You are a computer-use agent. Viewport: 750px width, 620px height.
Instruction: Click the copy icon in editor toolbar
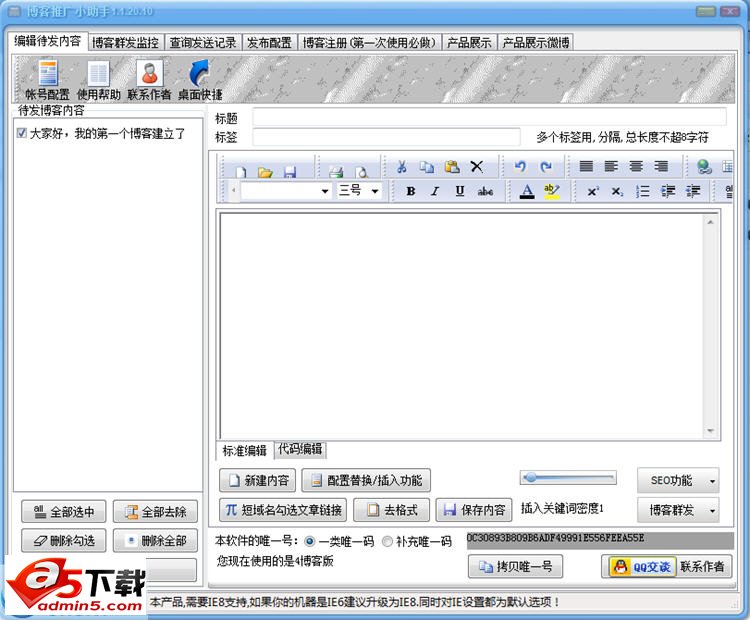[427, 166]
